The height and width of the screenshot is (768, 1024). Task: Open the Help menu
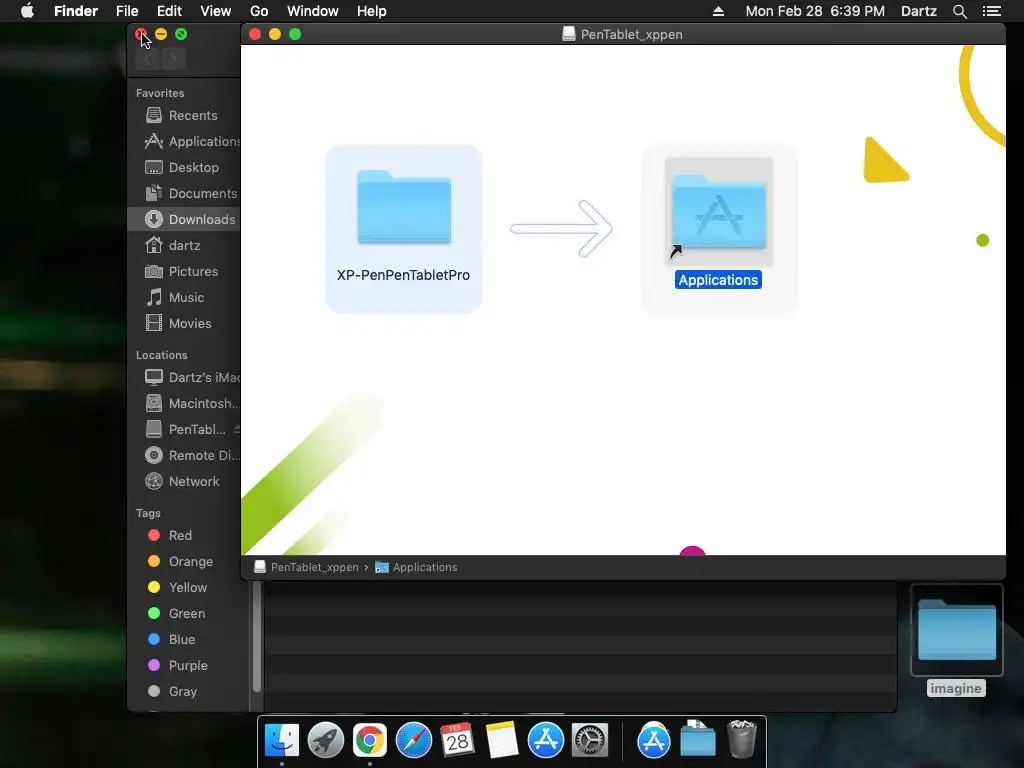pos(372,11)
